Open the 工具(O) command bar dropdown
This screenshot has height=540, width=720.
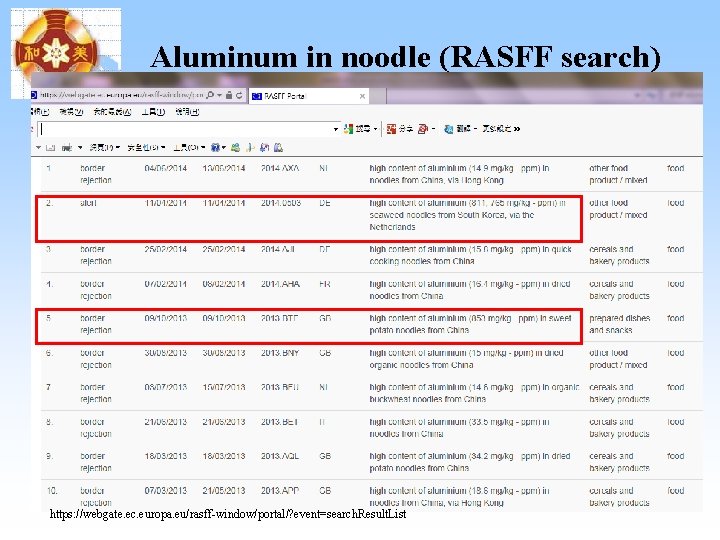(x=189, y=147)
